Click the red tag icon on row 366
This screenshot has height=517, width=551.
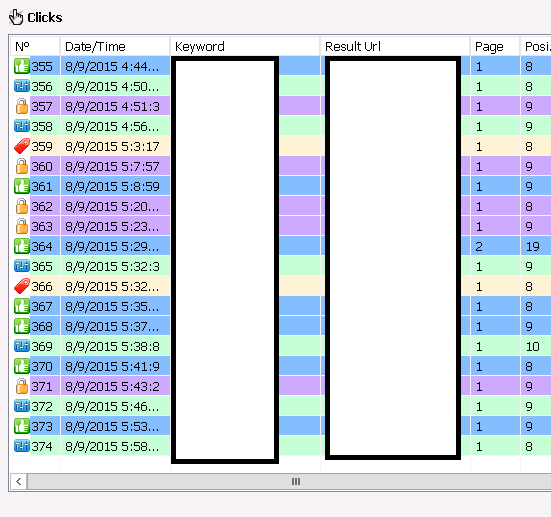(x=21, y=286)
